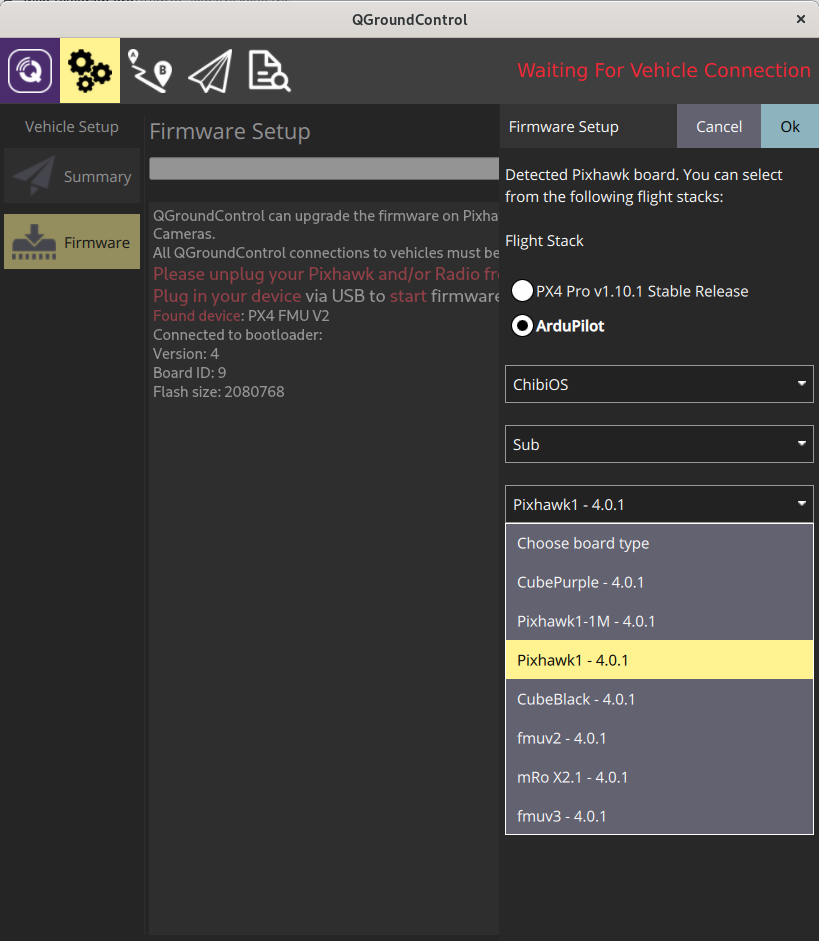Select highlighted Pixhawk1 - 4.0.1 option
Image resolution: width=819 pixels, height=941 pixels.
(x=659, y=660)
